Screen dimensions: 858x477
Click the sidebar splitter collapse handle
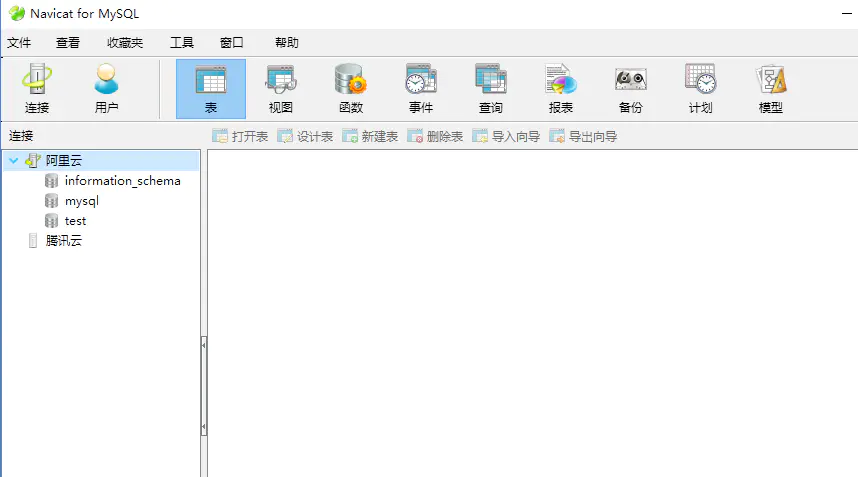tap(204, 386)
